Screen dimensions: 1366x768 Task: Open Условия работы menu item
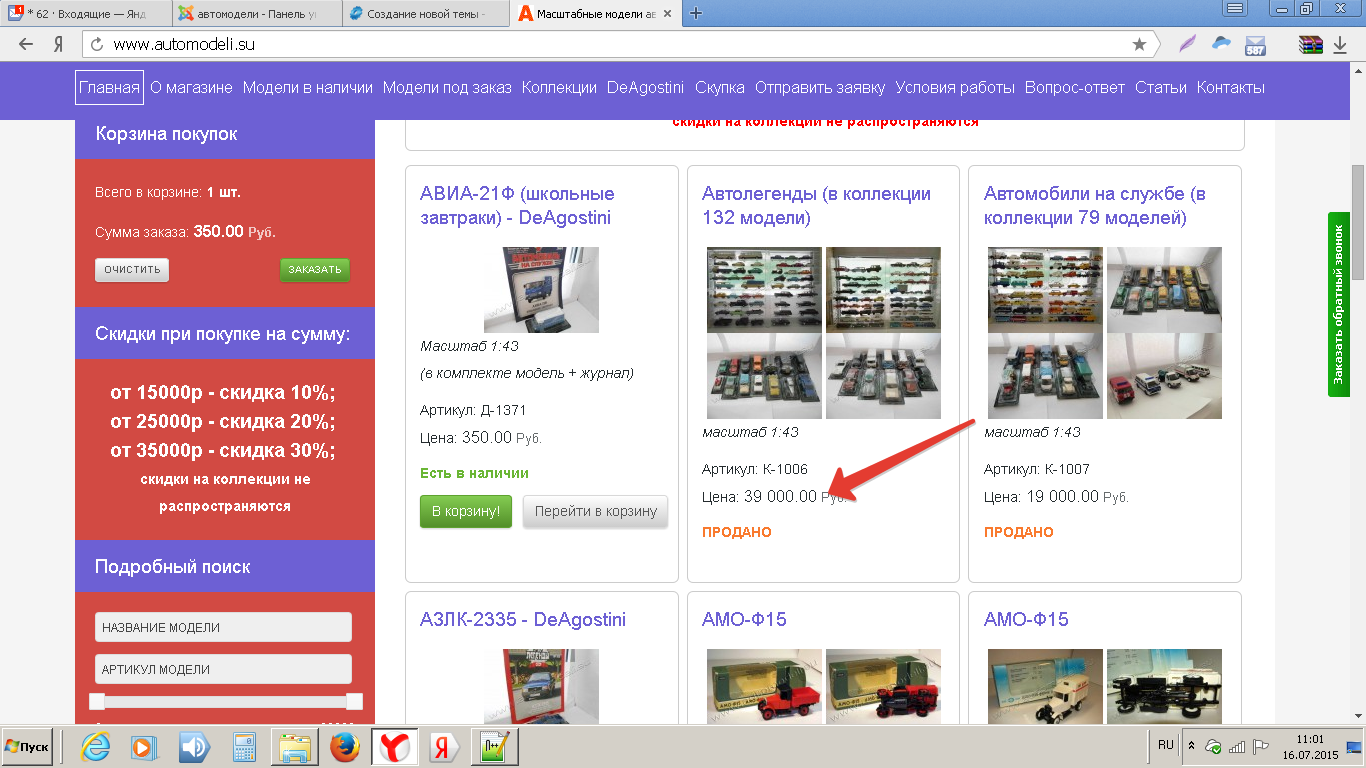[x=955, y=87]
